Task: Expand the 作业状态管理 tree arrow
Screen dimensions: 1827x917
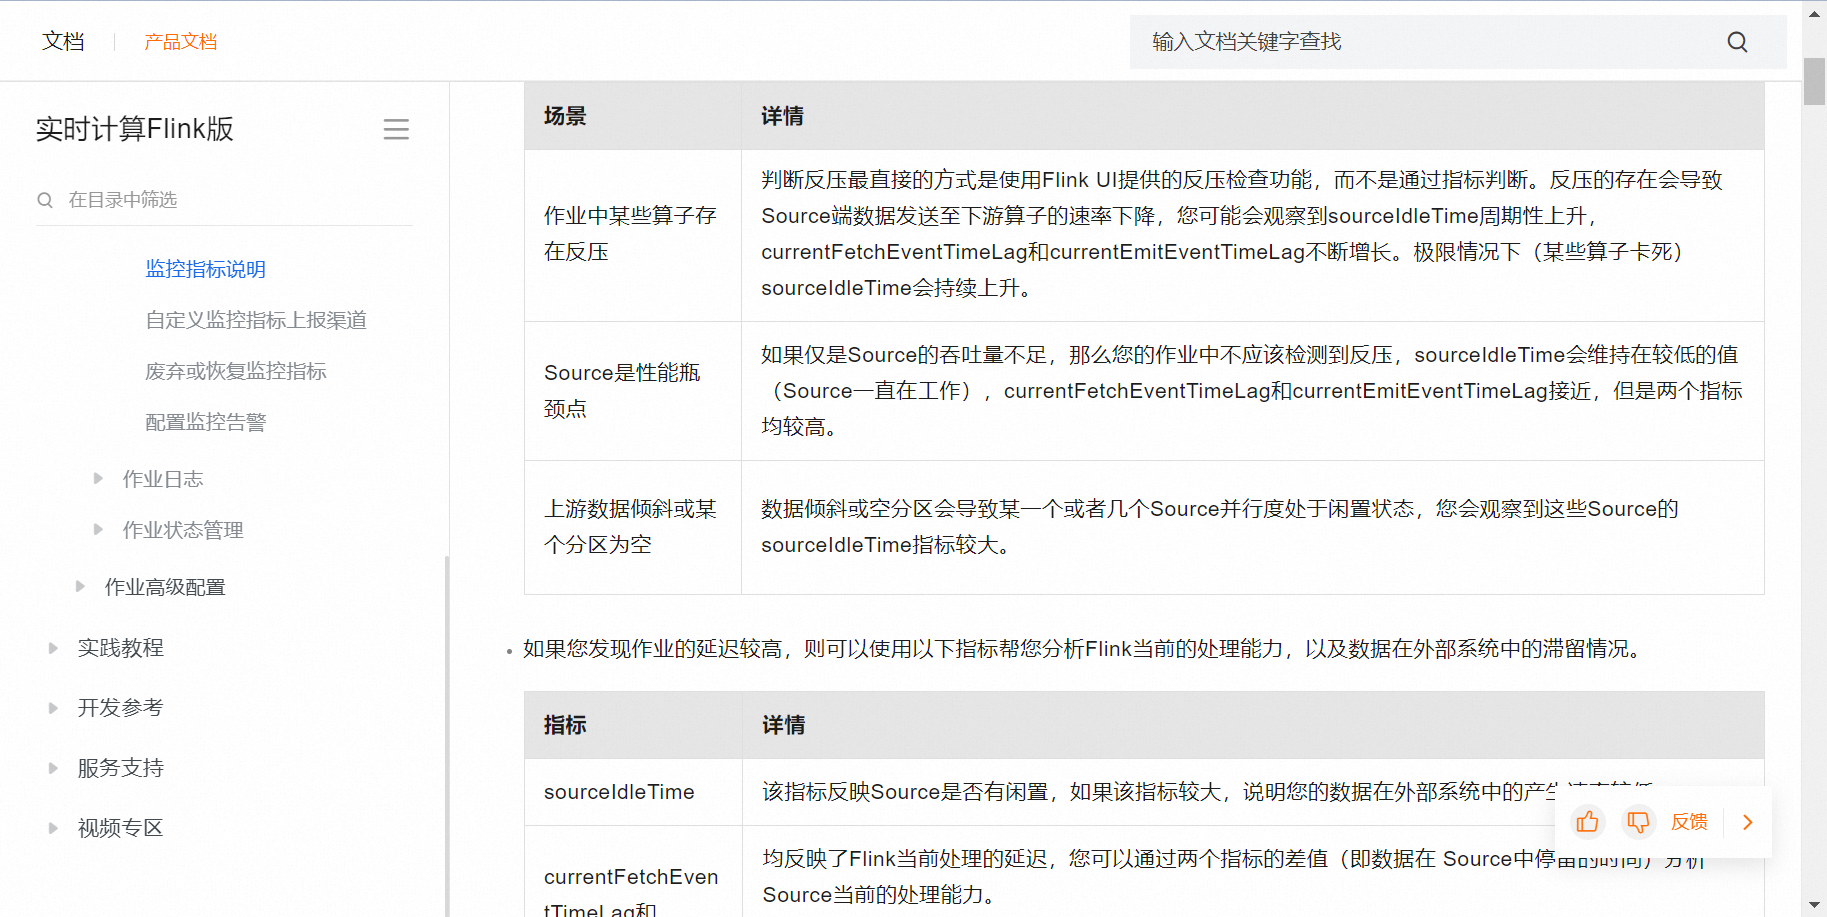Action: [x=98, y=529]
